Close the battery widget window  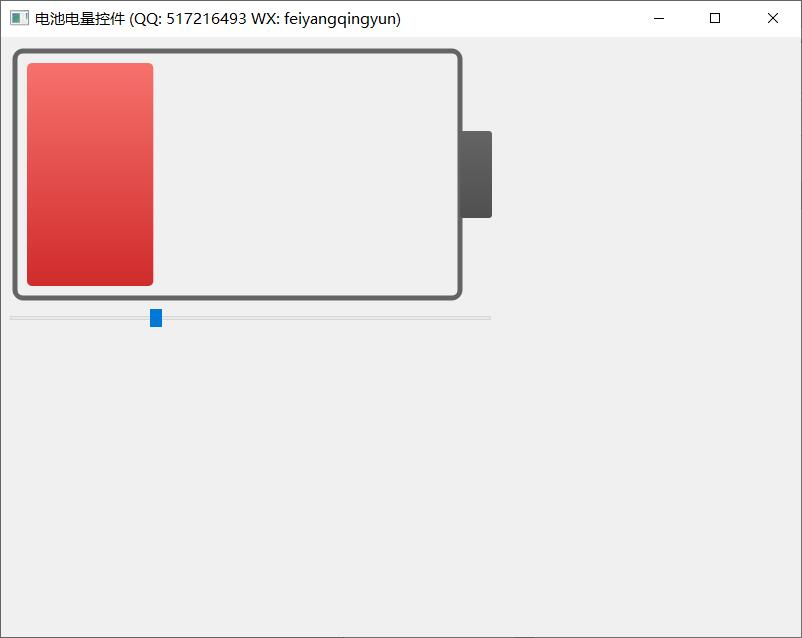tap(773, 18)
